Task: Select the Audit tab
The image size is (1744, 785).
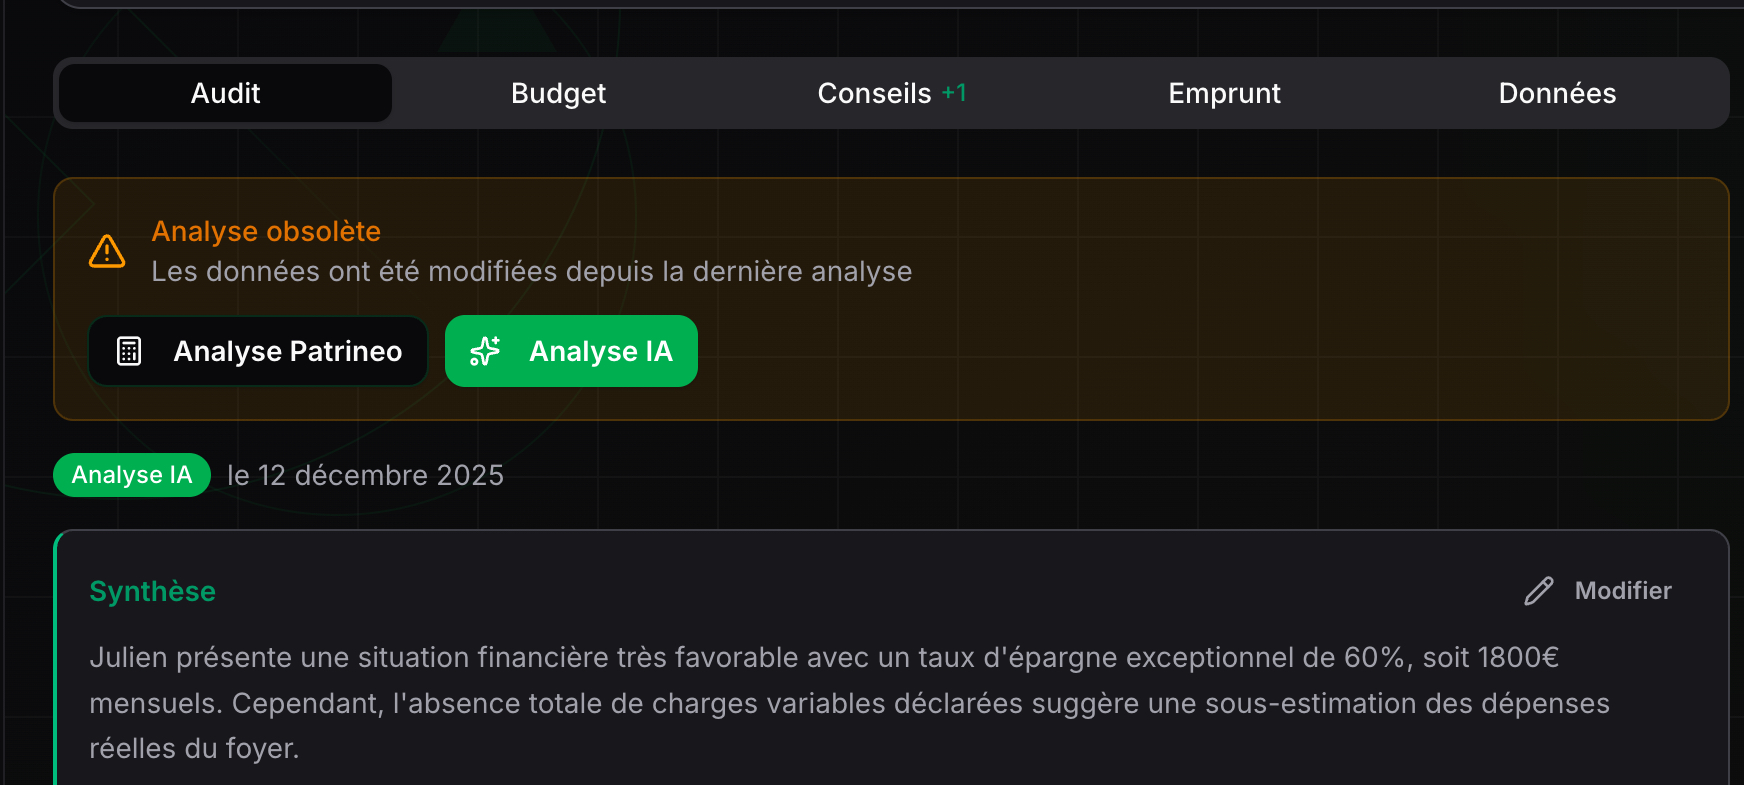Action: click(225, 92)
